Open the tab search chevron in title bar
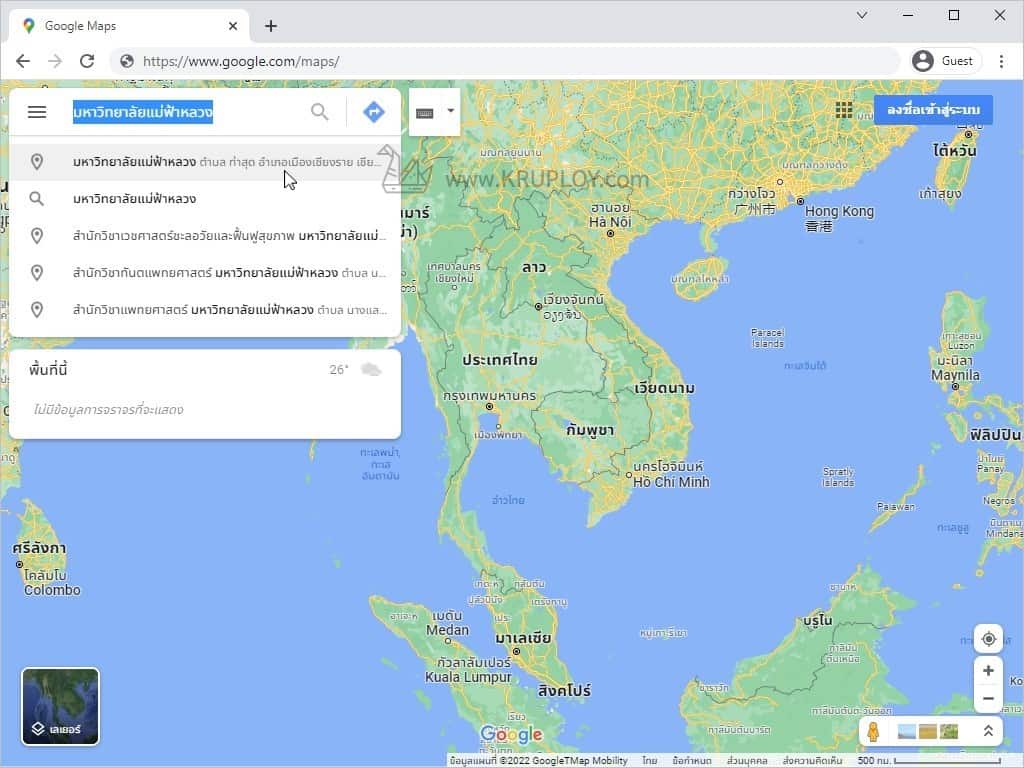Screen dimensions: 1024x768 click(862, 15)
